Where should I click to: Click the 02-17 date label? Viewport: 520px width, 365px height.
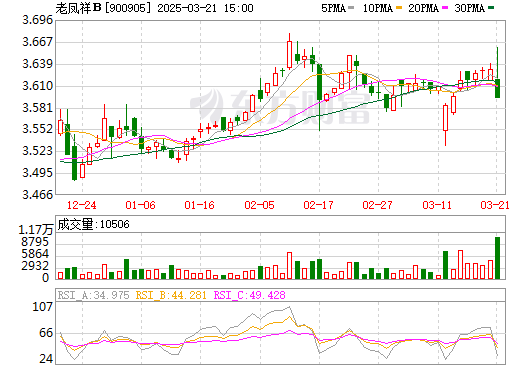click(318, 205)
